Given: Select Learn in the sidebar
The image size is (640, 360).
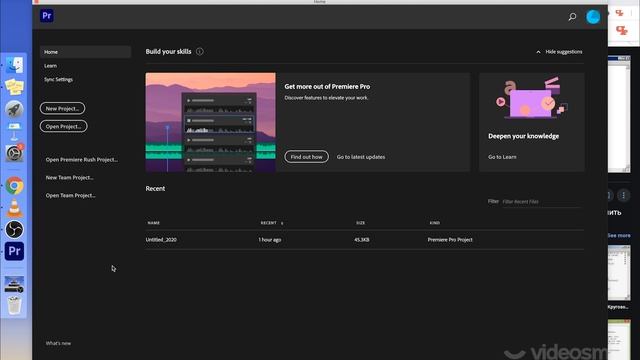Looking at the screenshot, I should point(51,66).
